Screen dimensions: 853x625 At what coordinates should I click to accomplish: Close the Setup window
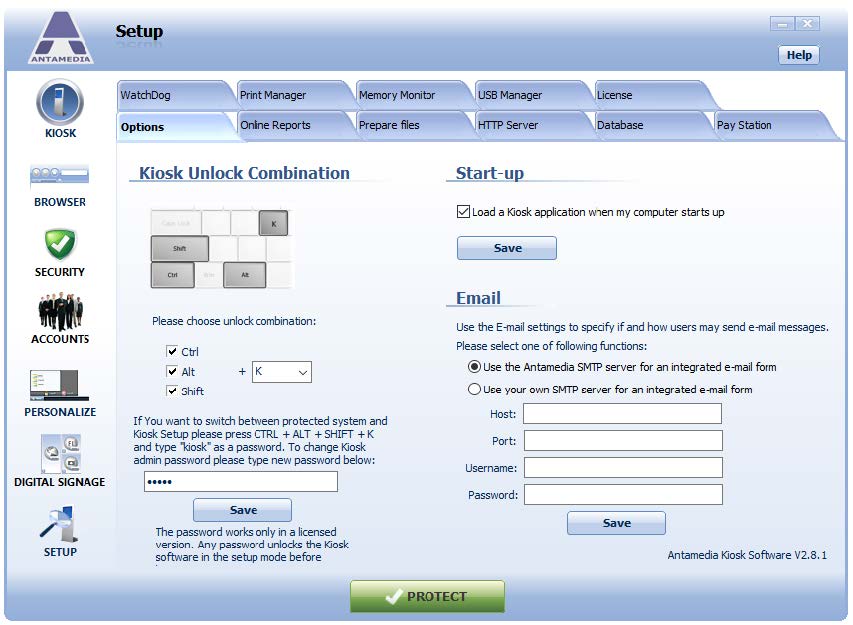point(807,24)
